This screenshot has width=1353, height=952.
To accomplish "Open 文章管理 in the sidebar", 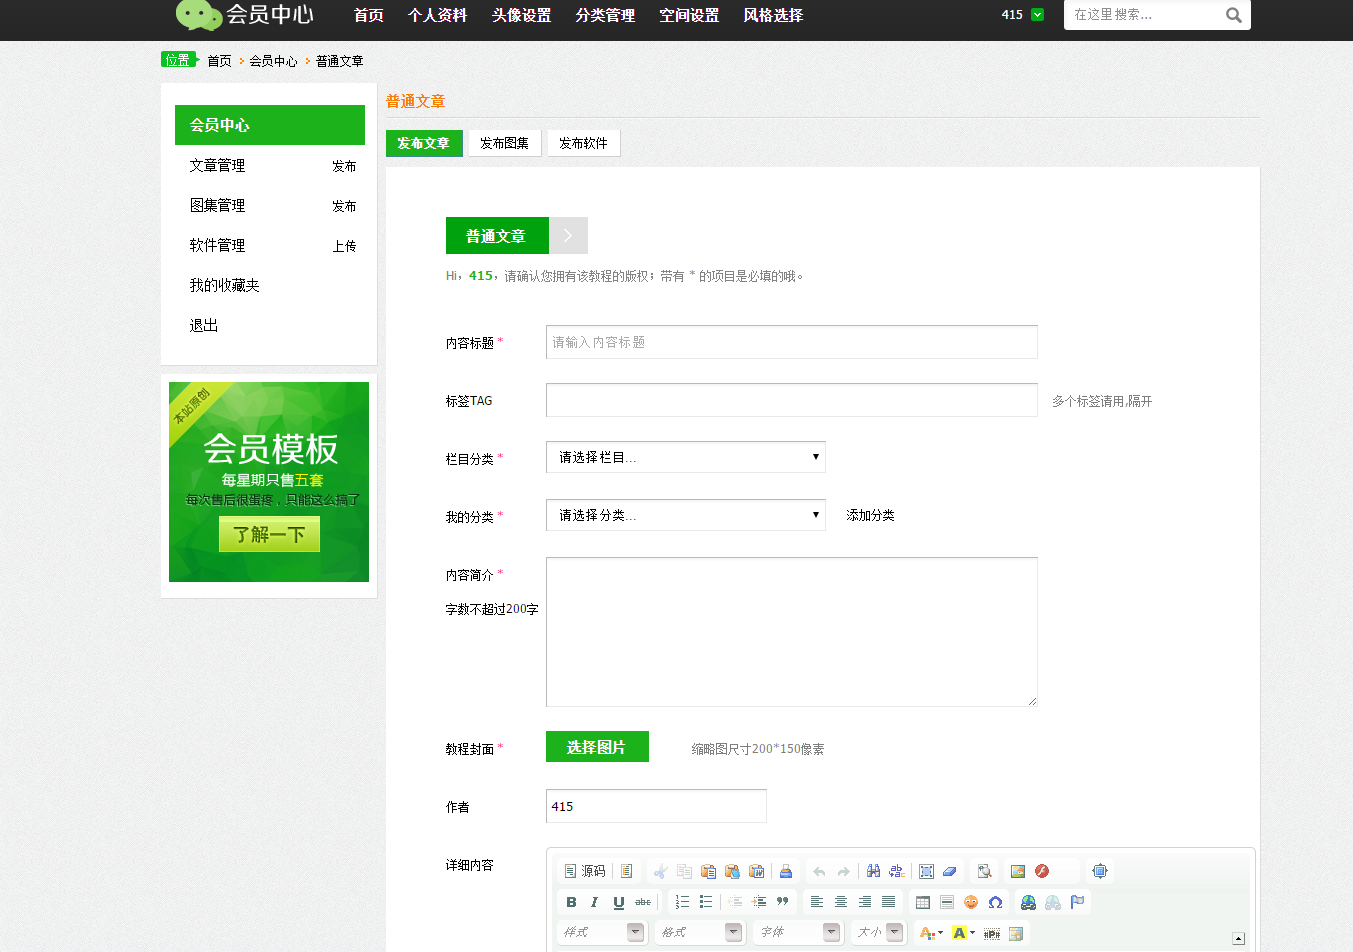I will coord(217,165).
